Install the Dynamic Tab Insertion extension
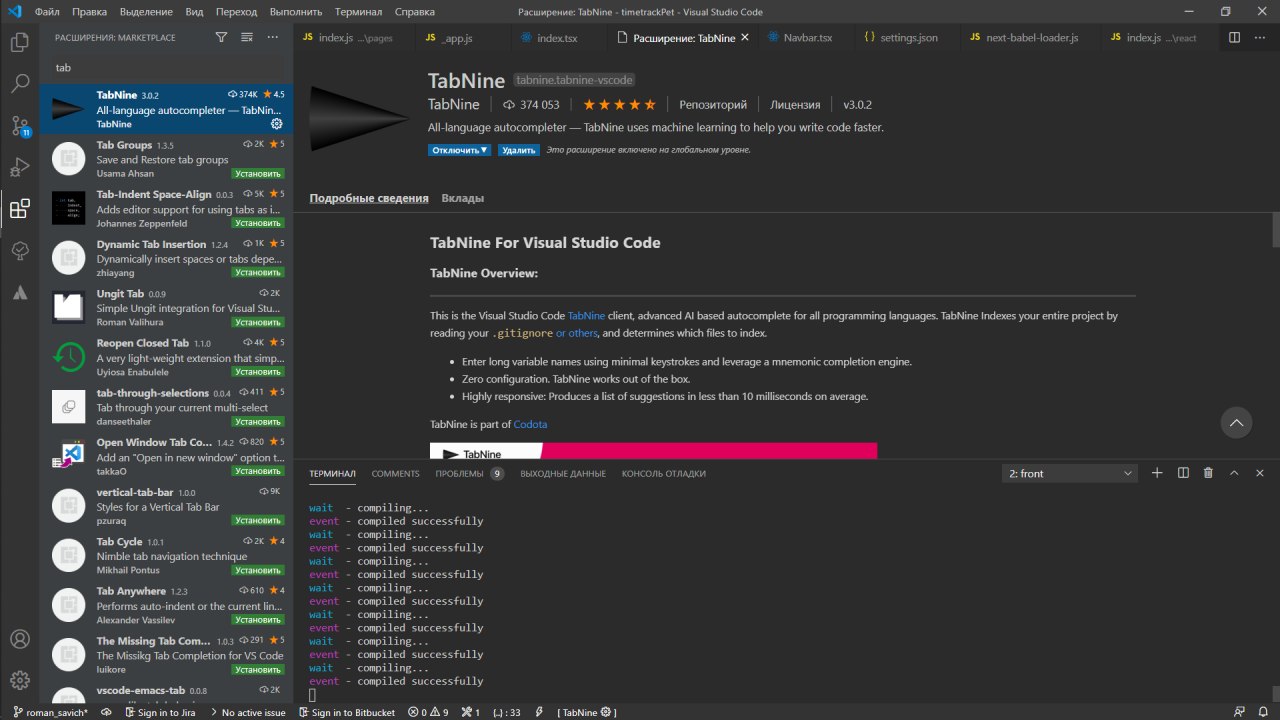The image size is (1280, 720). coord(257,272)
